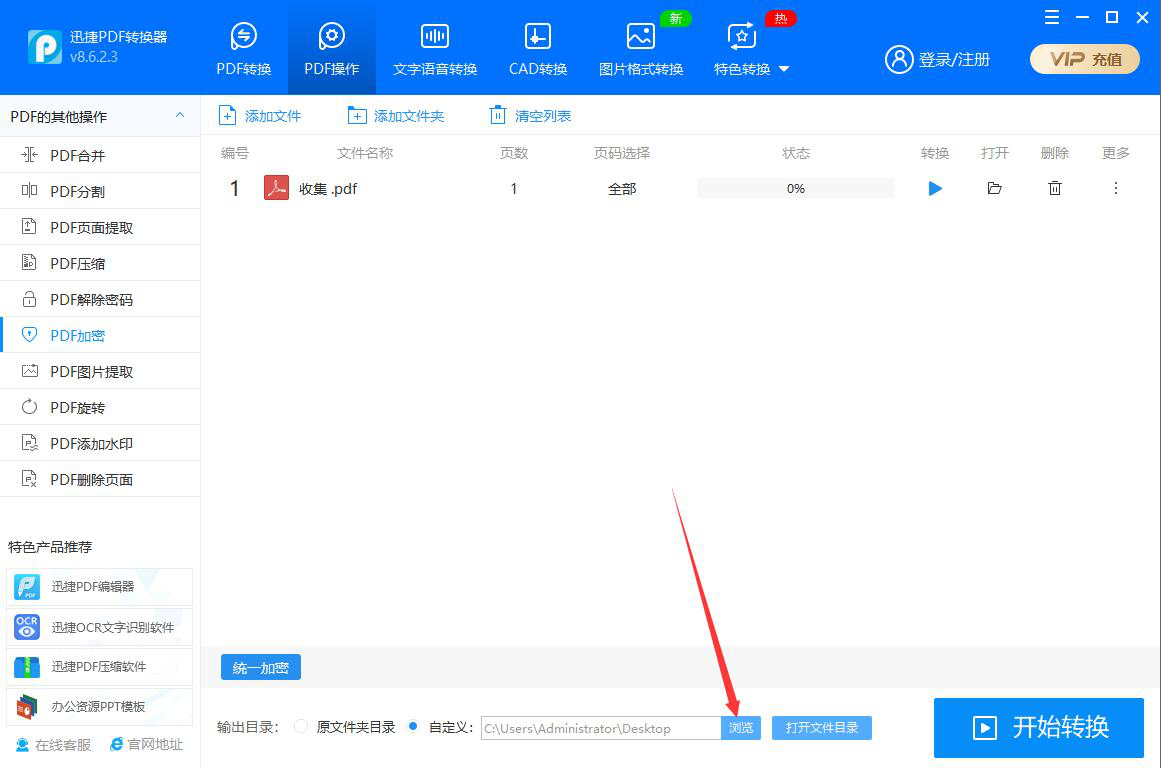Select PDF添加水印 in sidebar
This screenshot has height=768, width=1161.
click(100, 443)
